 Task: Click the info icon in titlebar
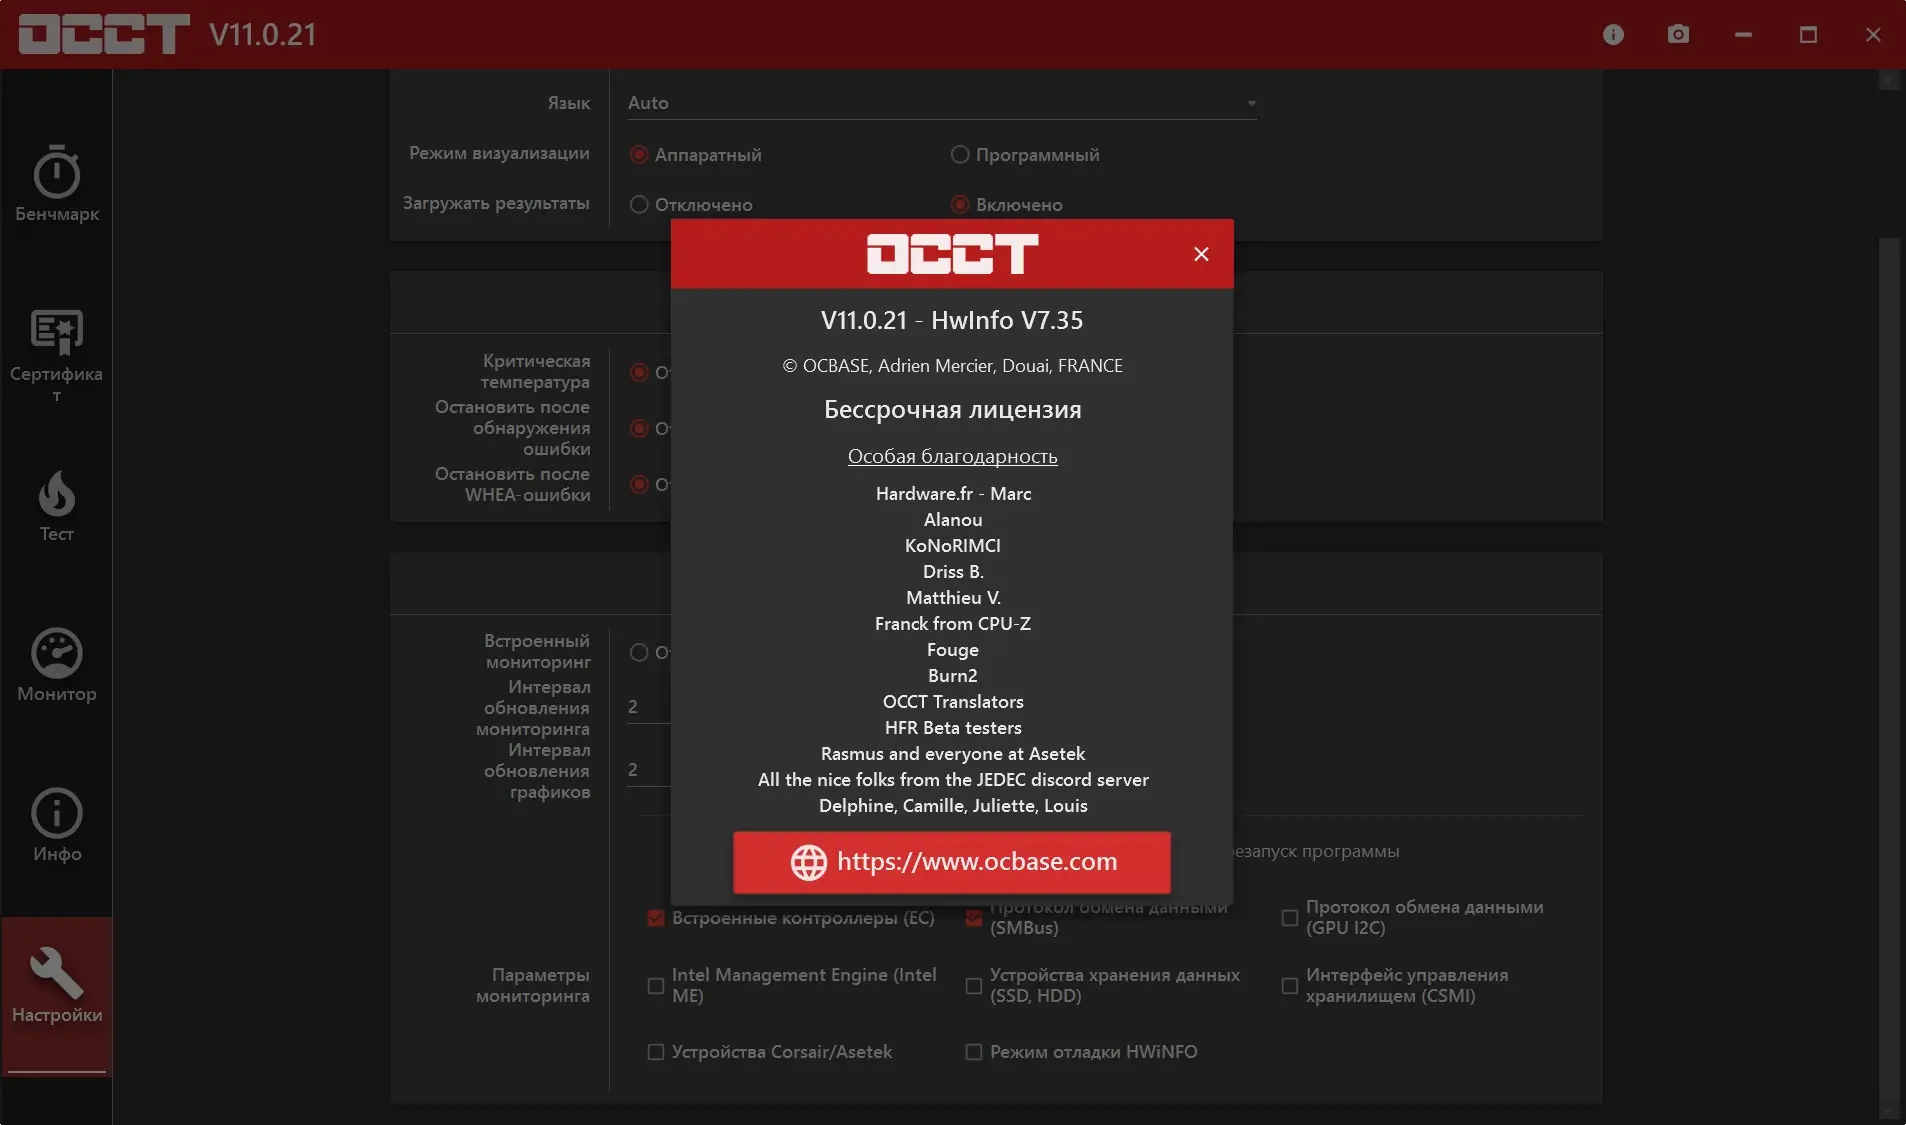click(1611, 34)
